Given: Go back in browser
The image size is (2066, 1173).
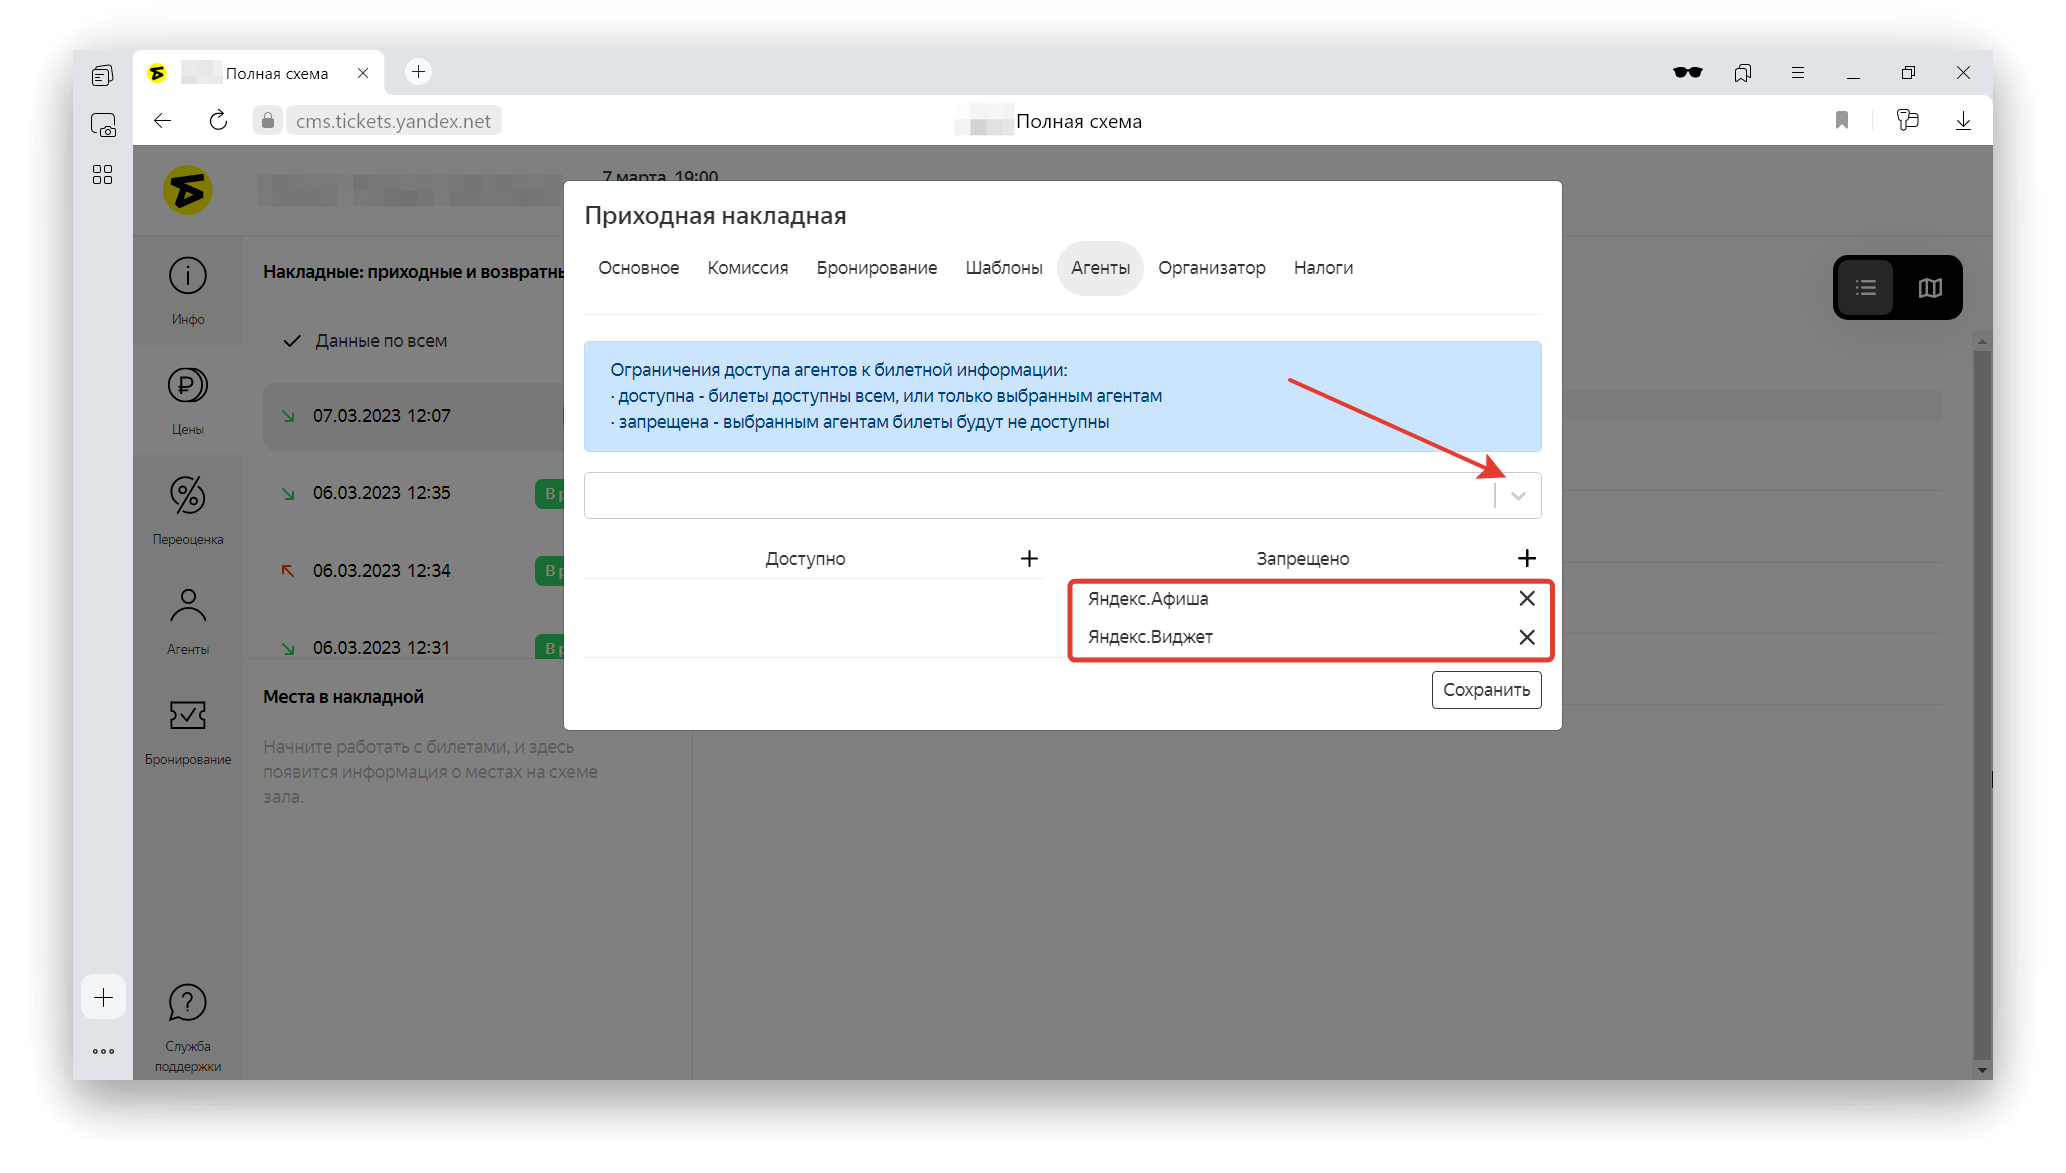Looking at the screenshot, I should 162,121.
